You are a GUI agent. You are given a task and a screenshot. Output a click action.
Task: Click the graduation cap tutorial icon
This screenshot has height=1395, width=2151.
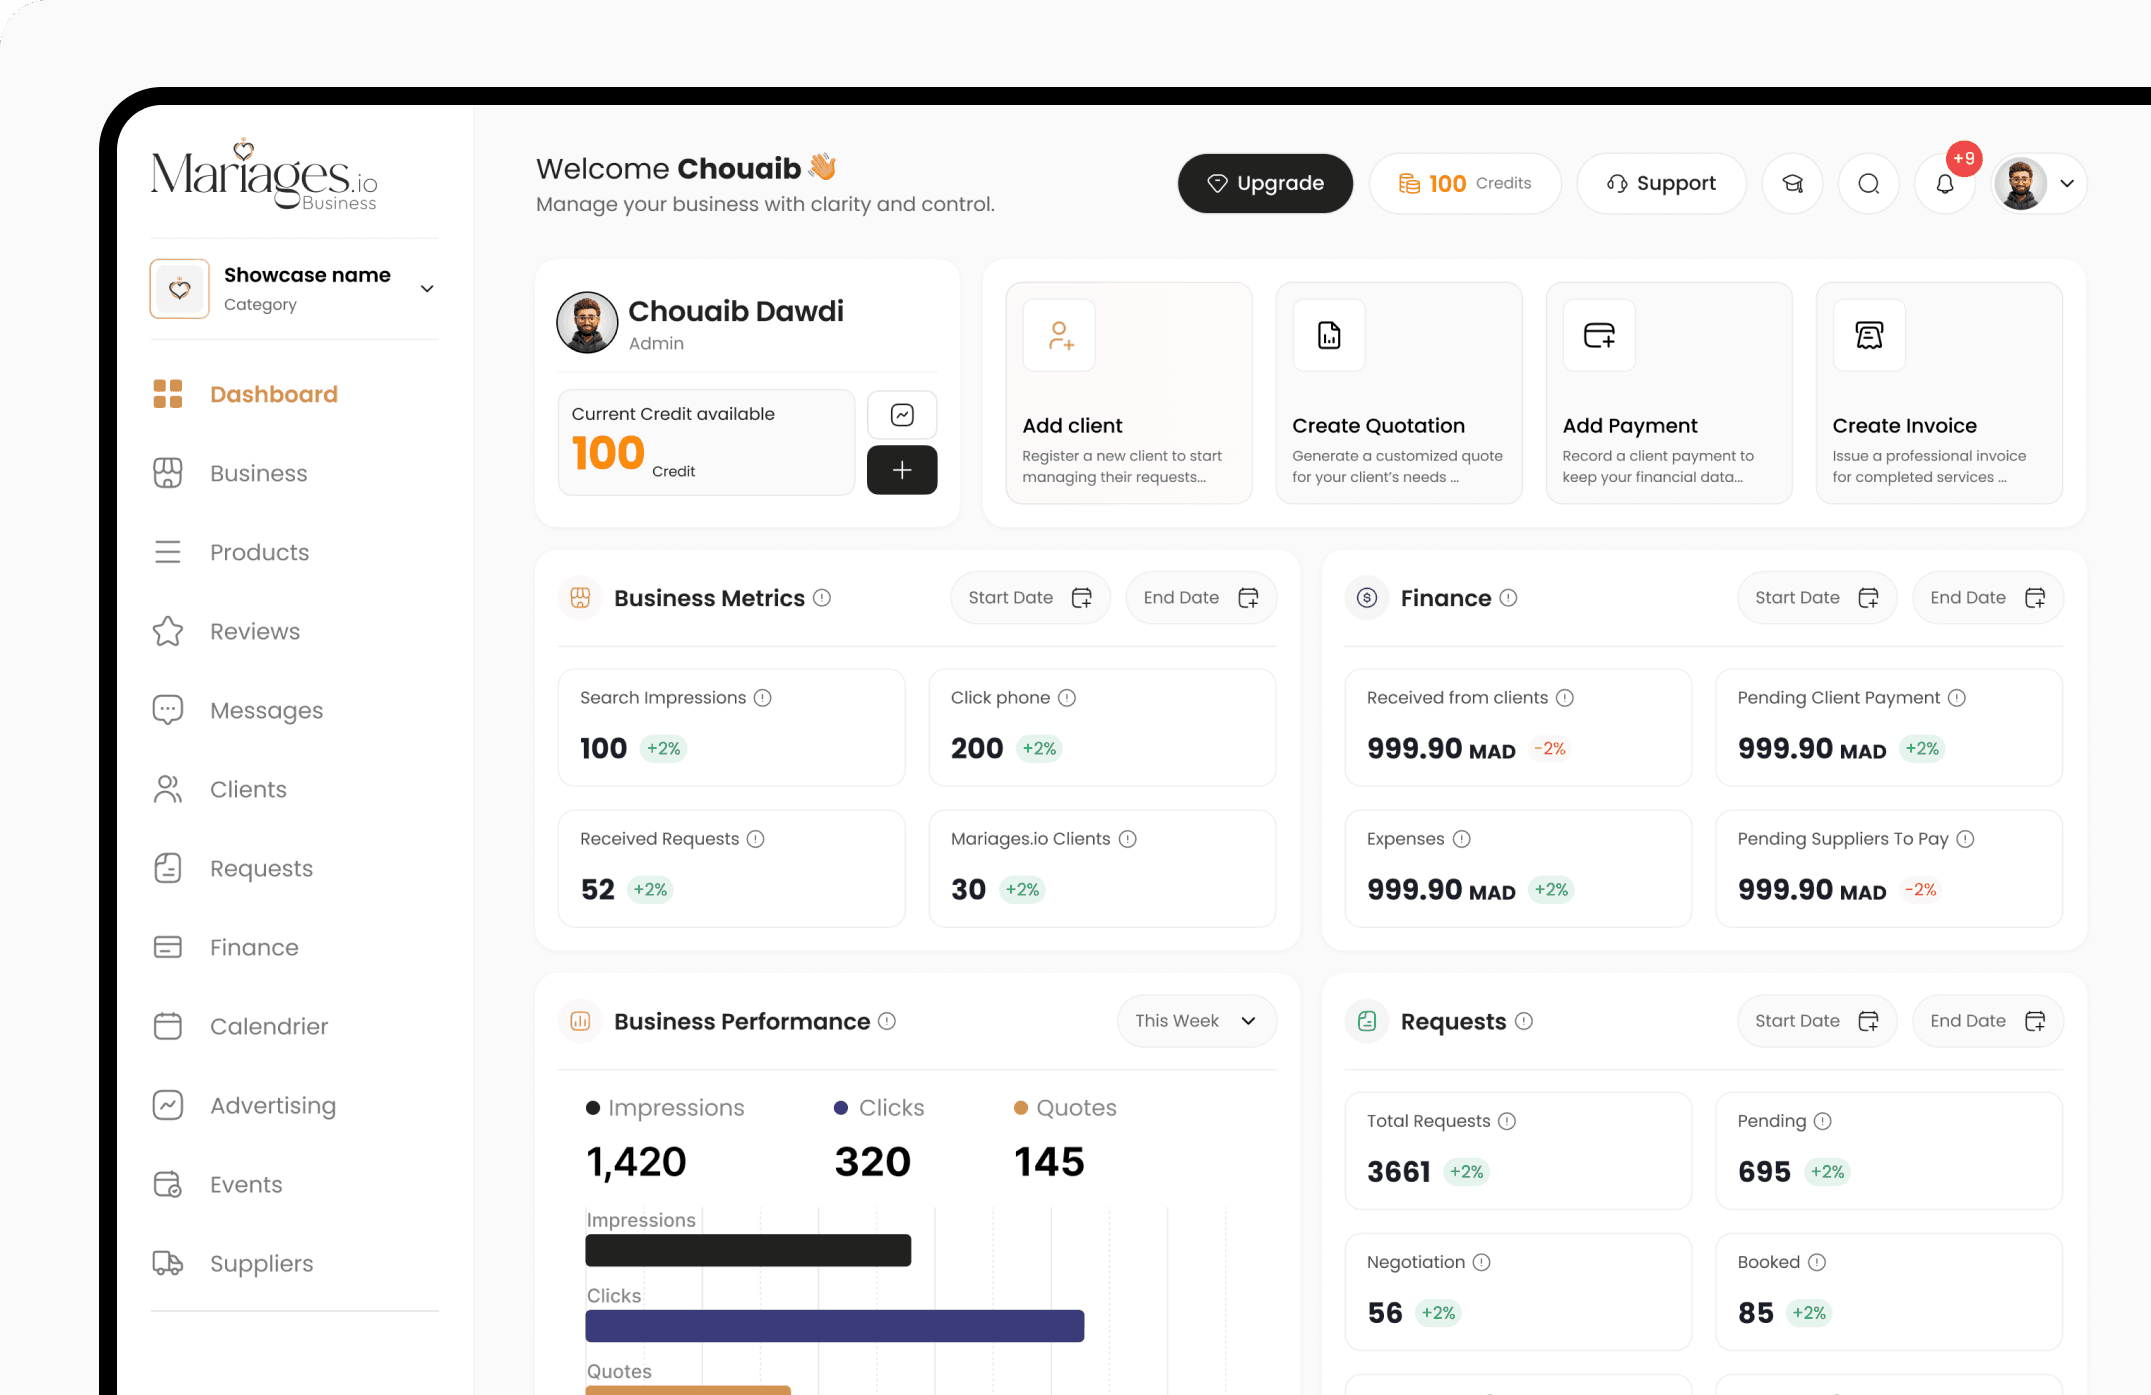pos(1792,184)
